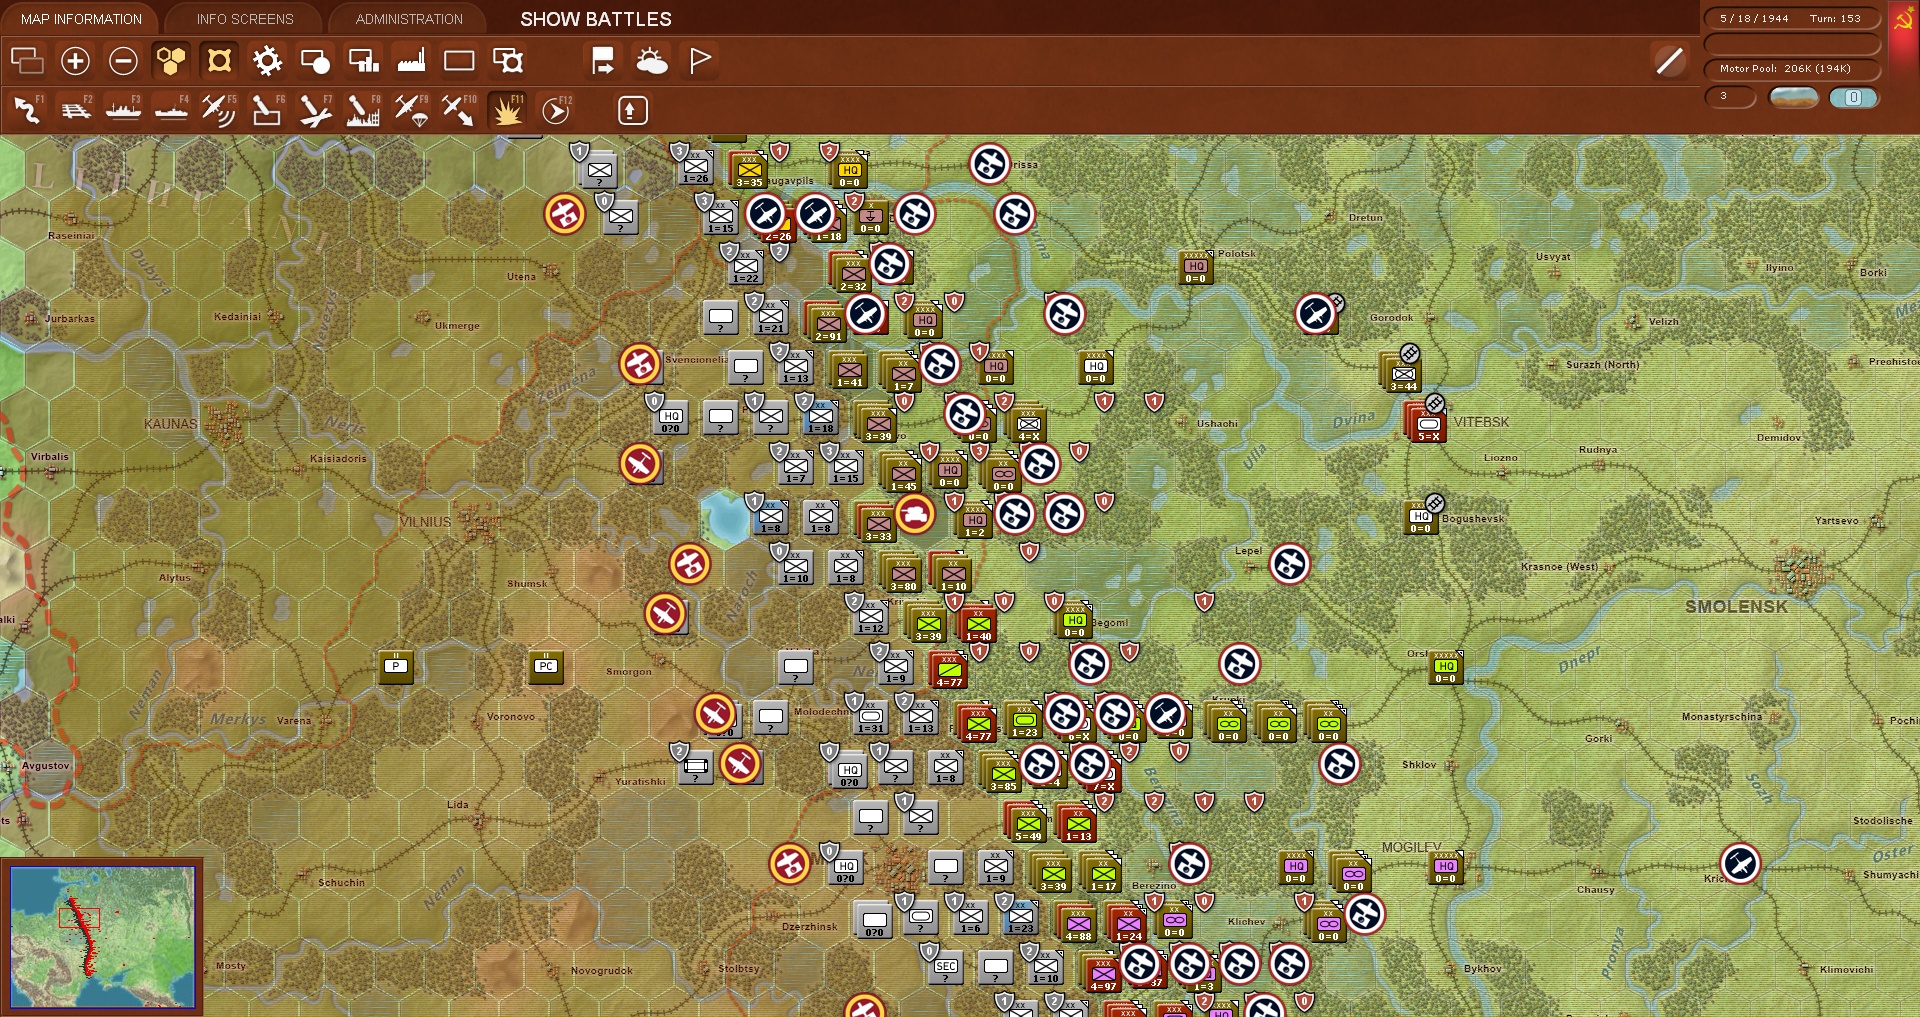
Task: Select the HQ counter near Polotsk
Action: [x=1196, y=267]
